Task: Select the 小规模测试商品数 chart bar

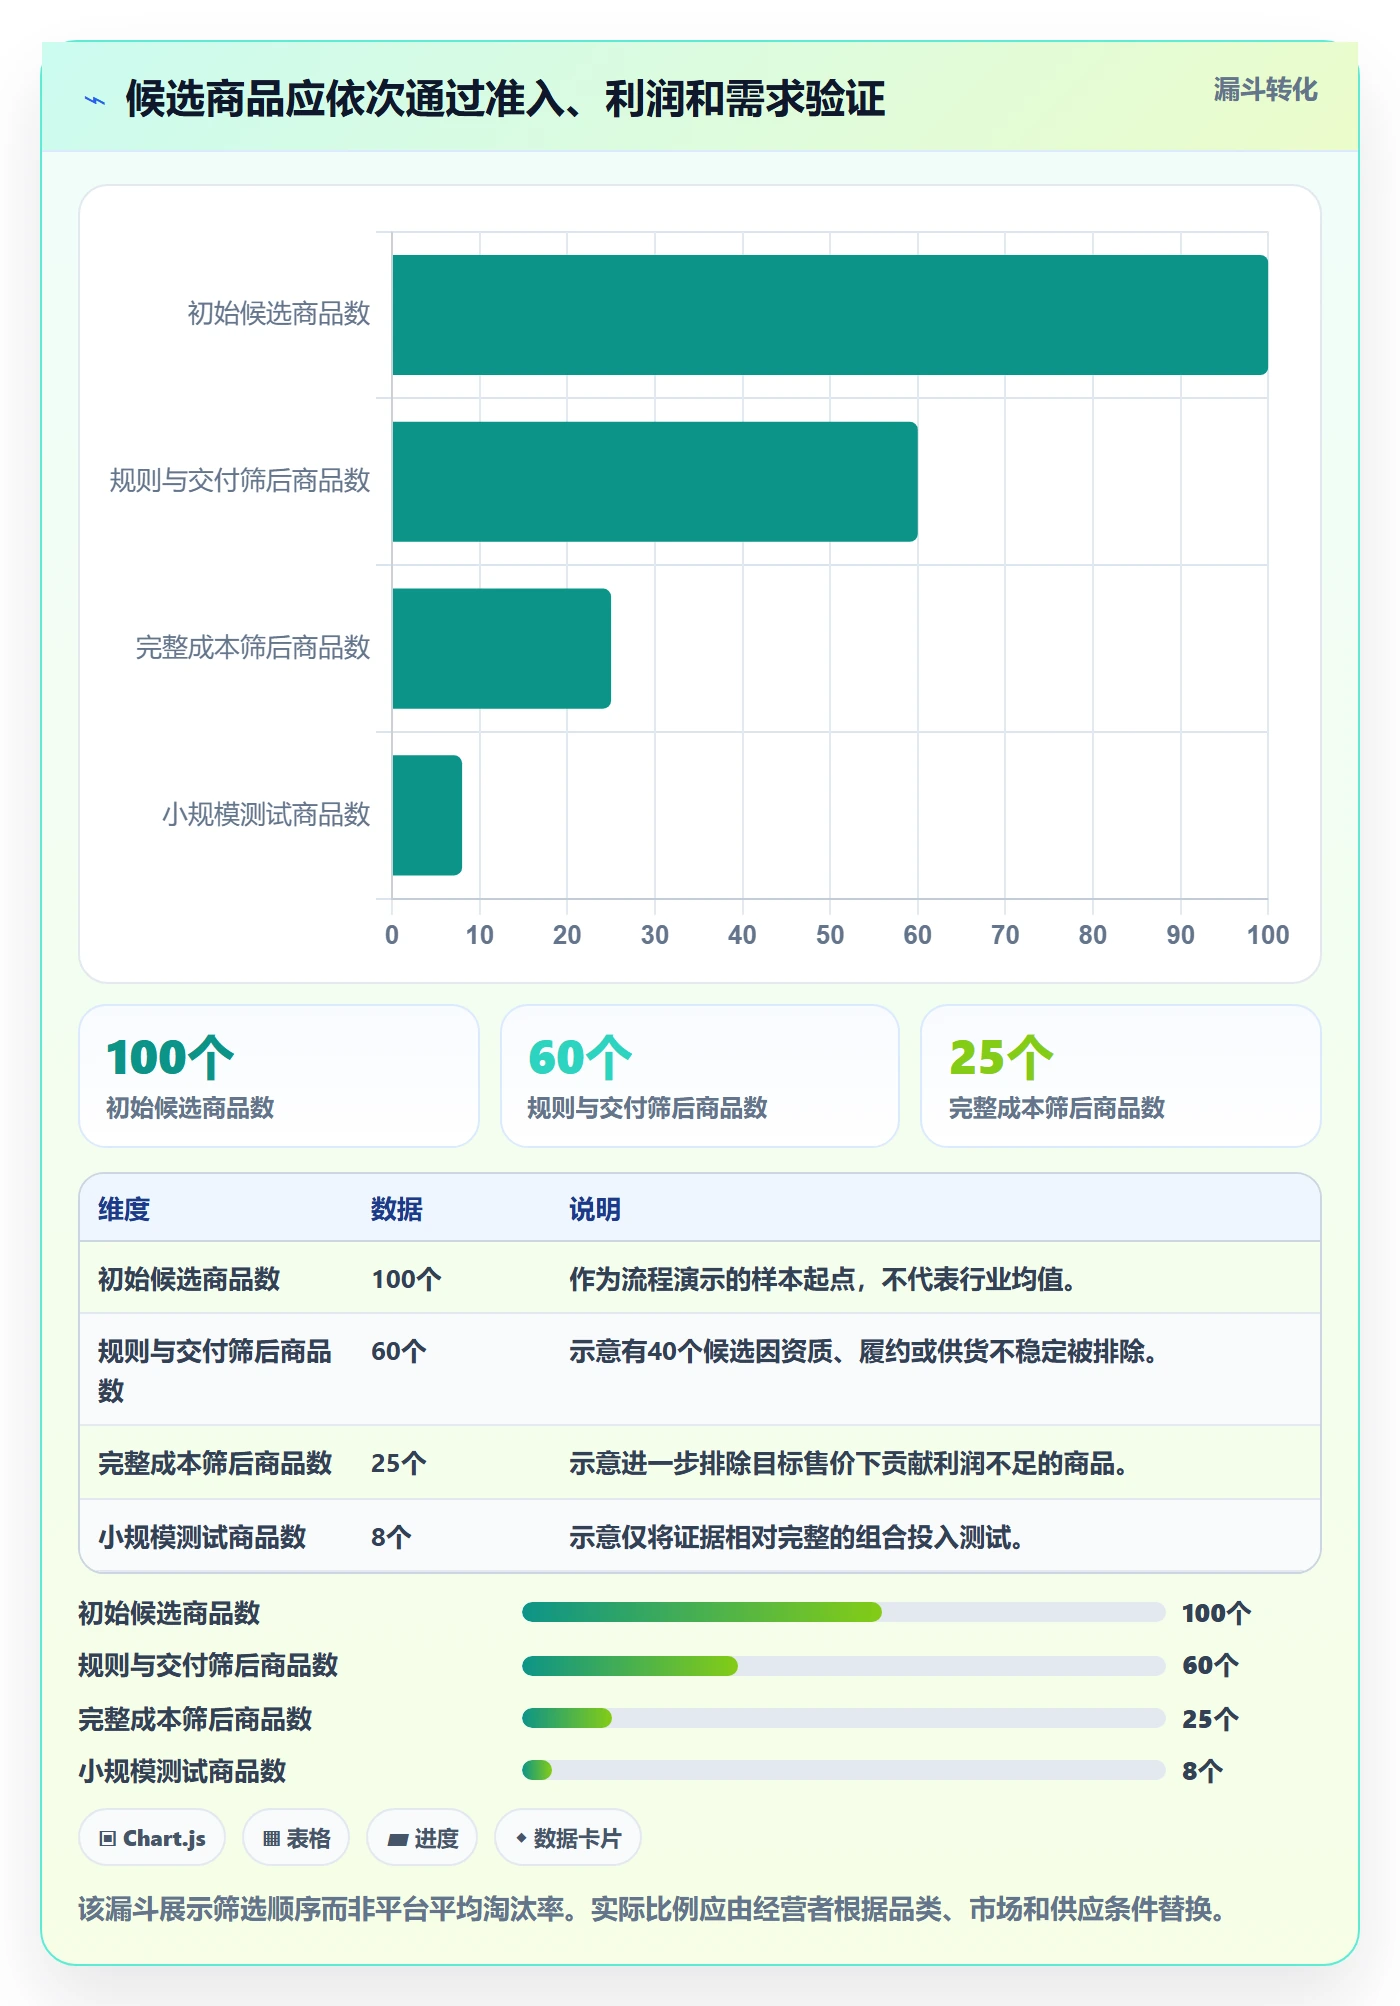Action: [427, 815]
